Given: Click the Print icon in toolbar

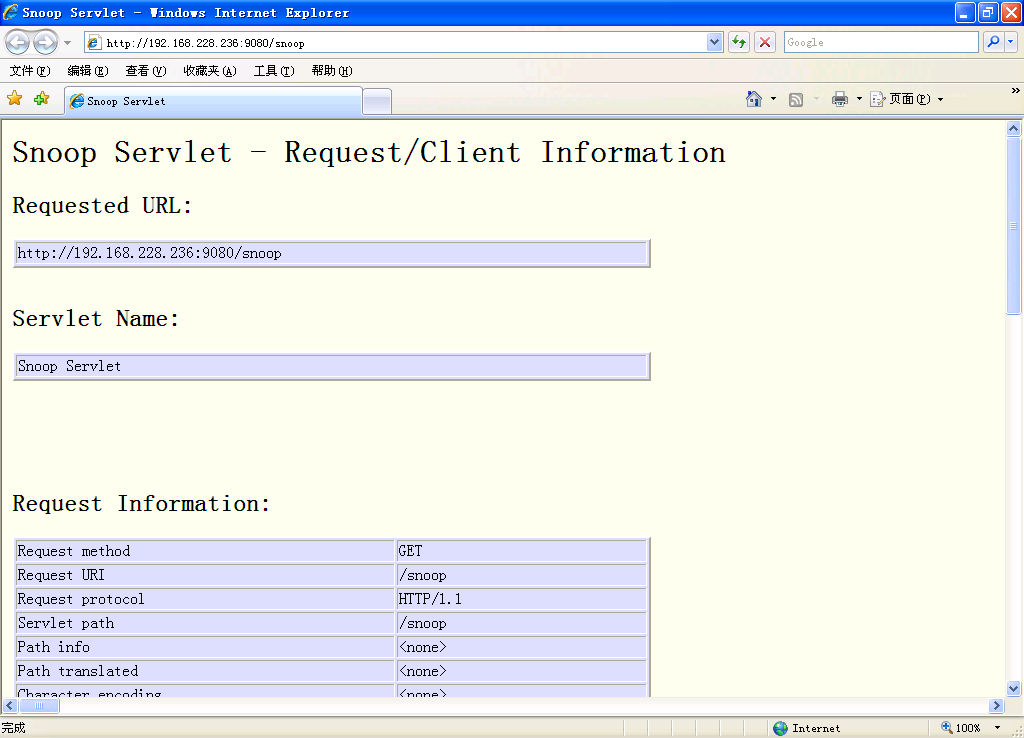Looking at the screenshot, I should click(x=840, y=99).
